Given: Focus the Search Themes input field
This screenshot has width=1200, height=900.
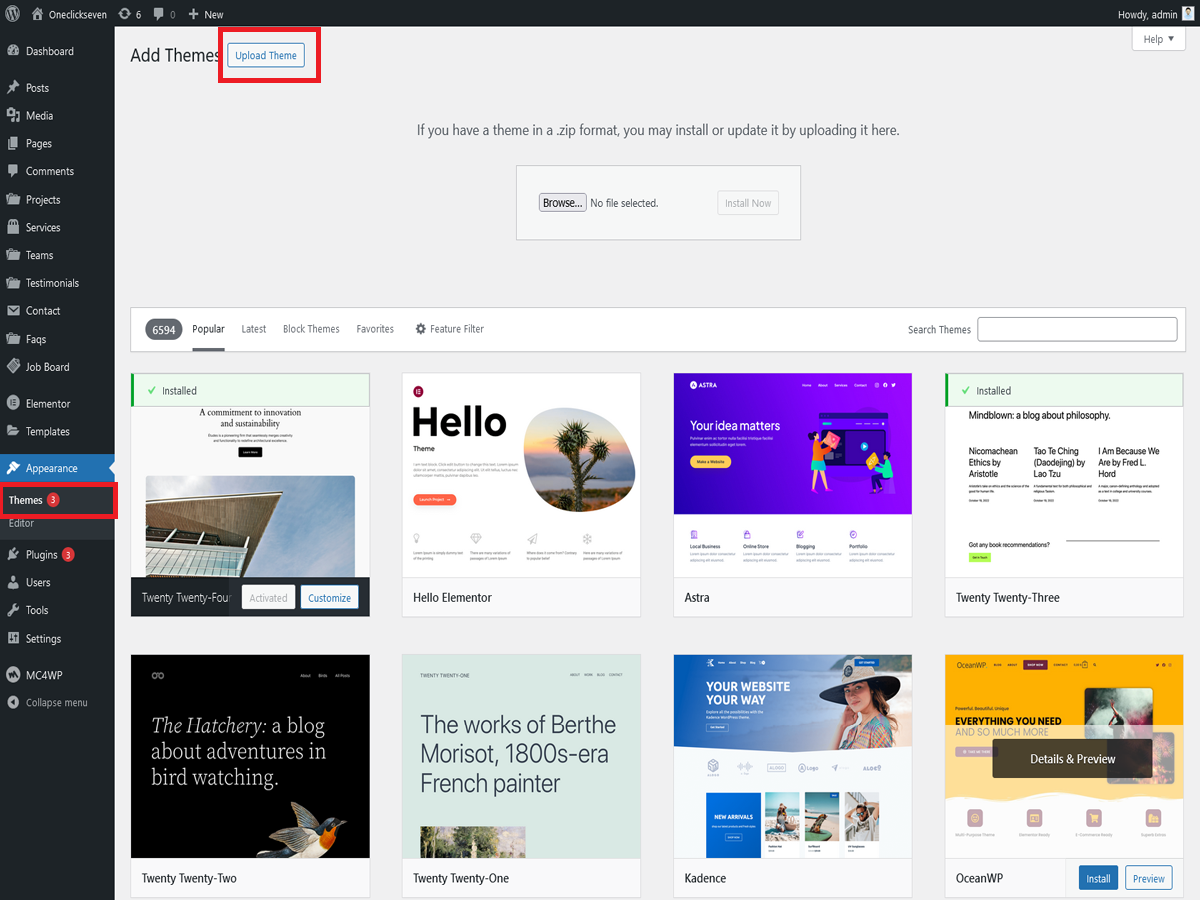Looking at the screenshot, I should 1077,329.
